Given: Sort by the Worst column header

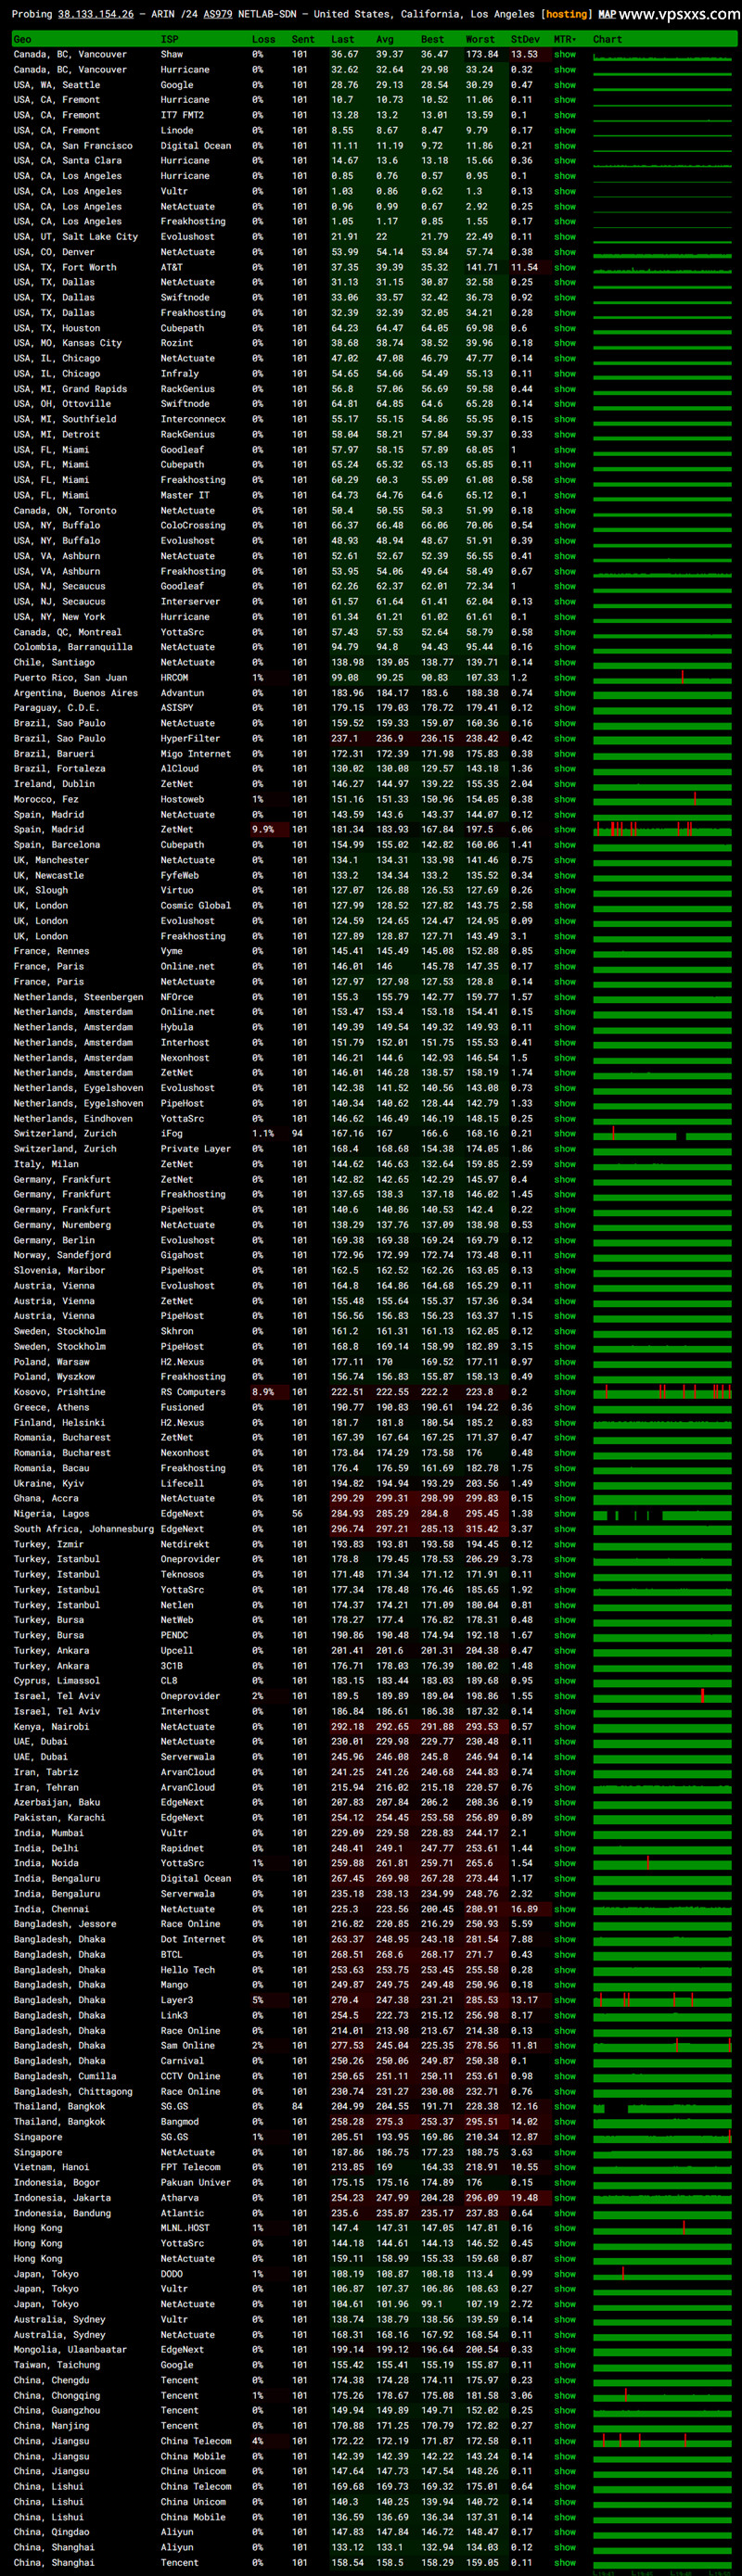Looking at the screenshot, I should [x=480, y=40].
